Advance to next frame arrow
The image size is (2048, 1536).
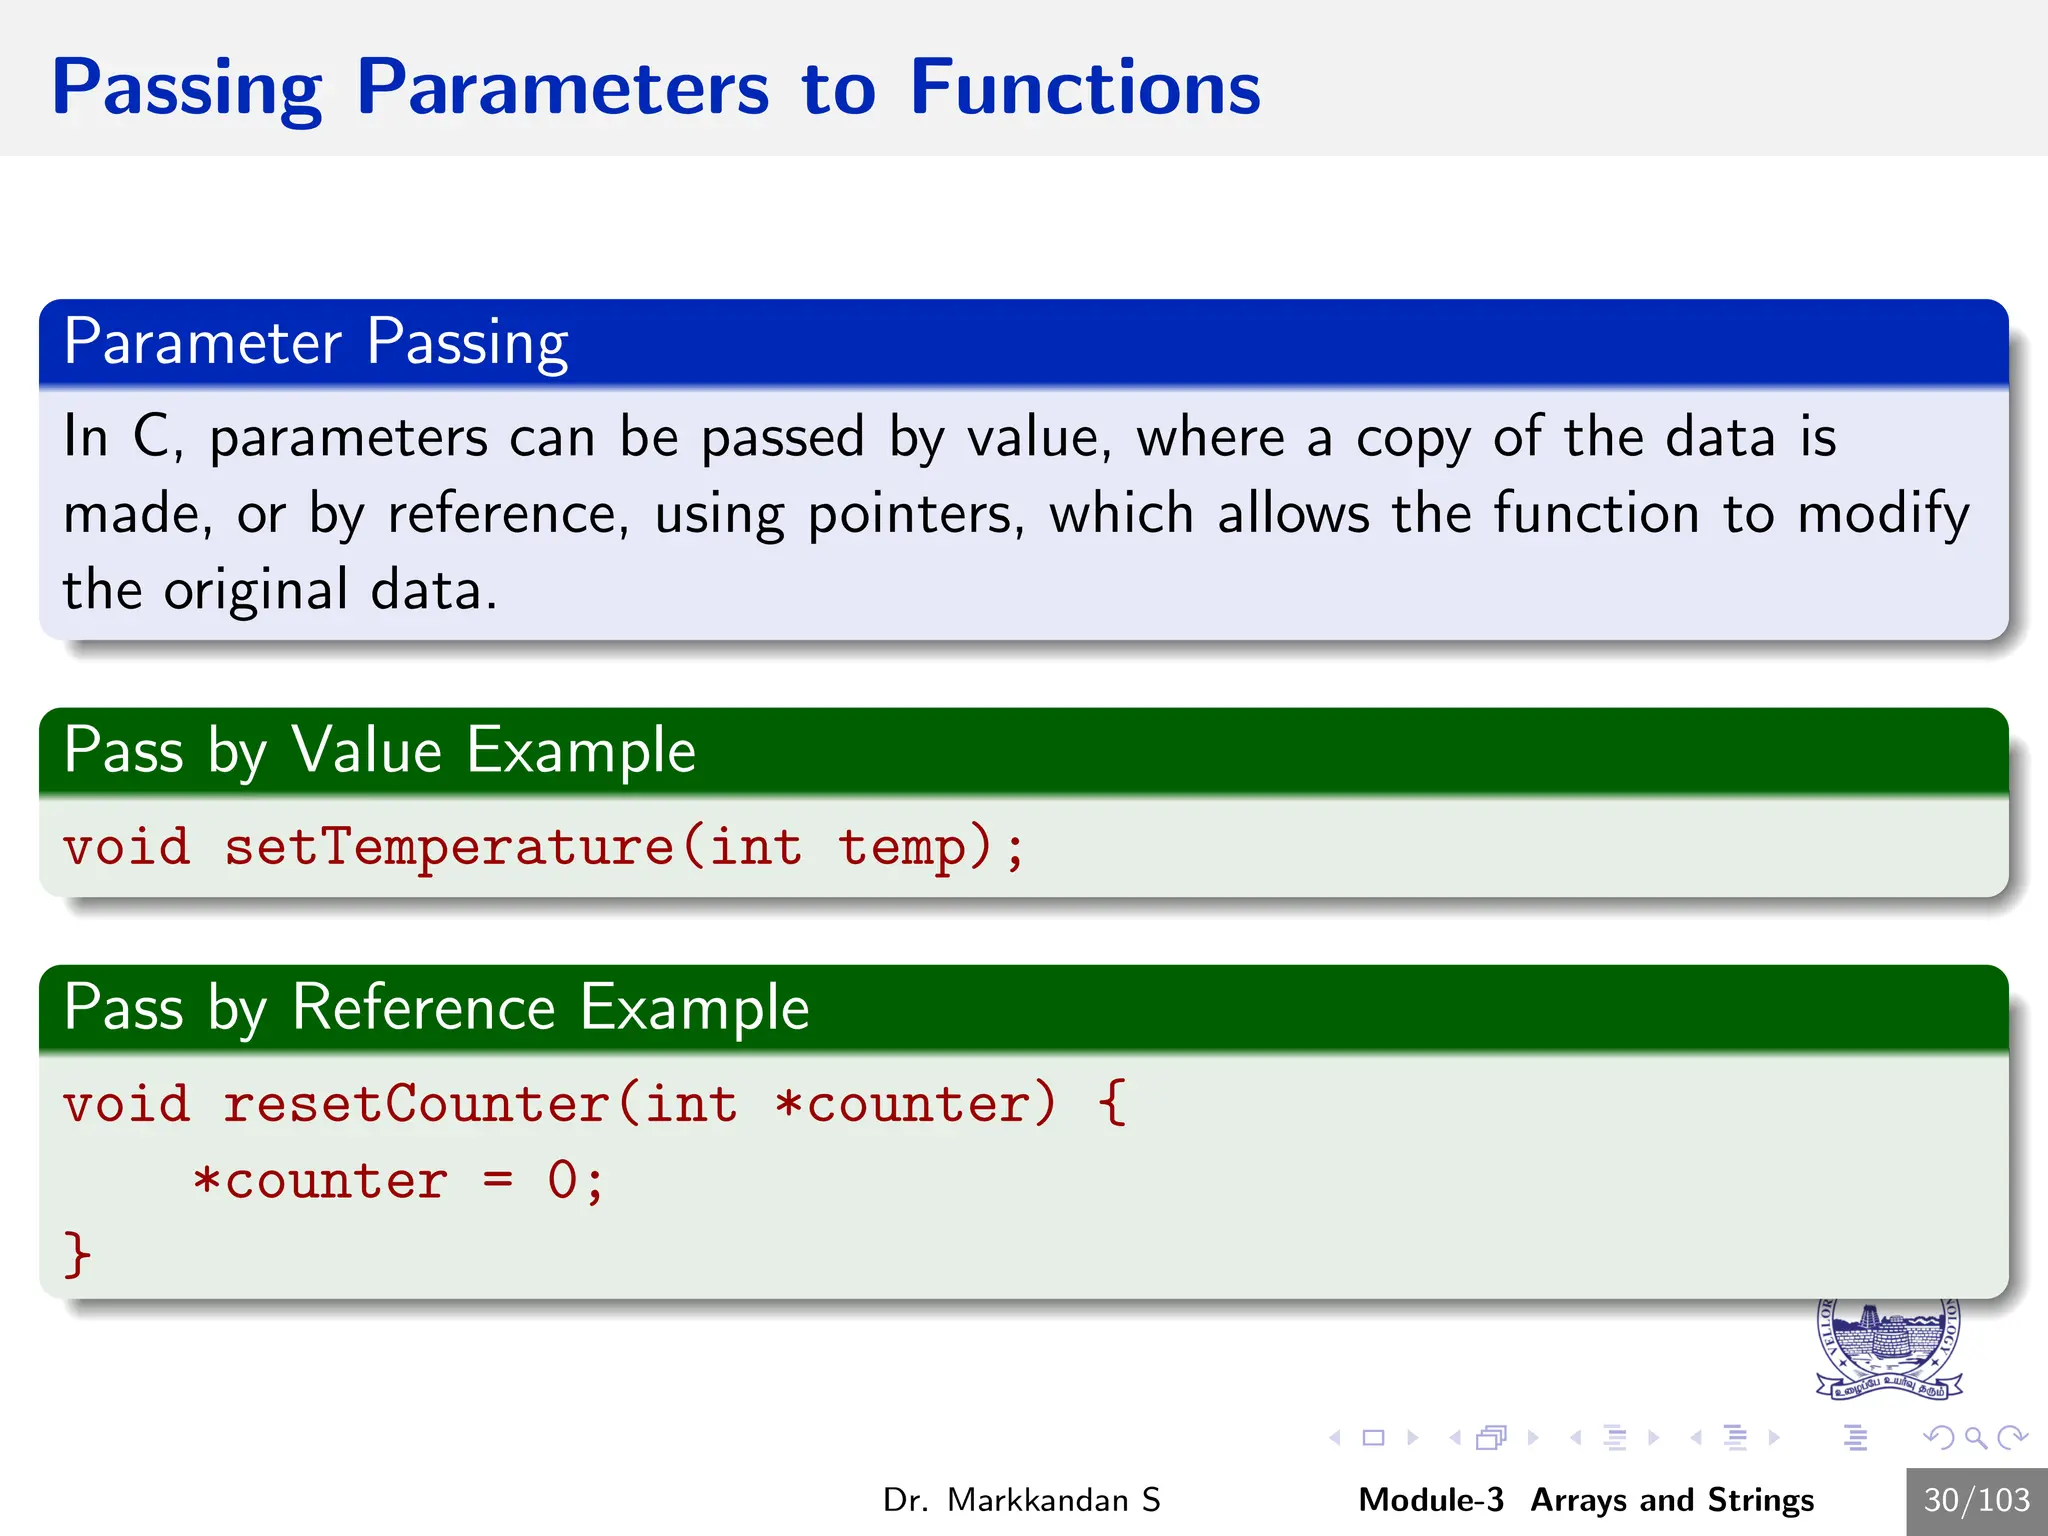pos(1533,1438)
